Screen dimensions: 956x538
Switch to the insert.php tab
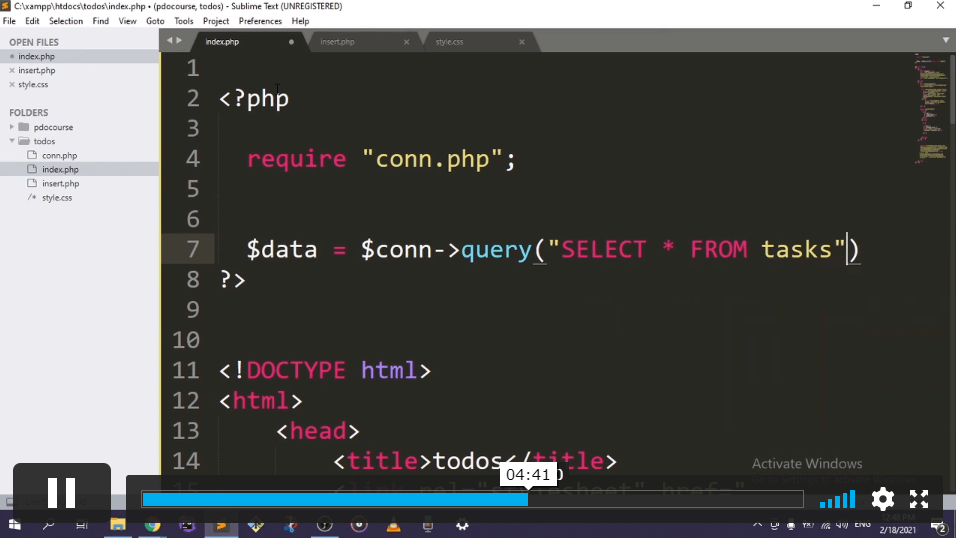pyautogui.click(x=338, y=42)
